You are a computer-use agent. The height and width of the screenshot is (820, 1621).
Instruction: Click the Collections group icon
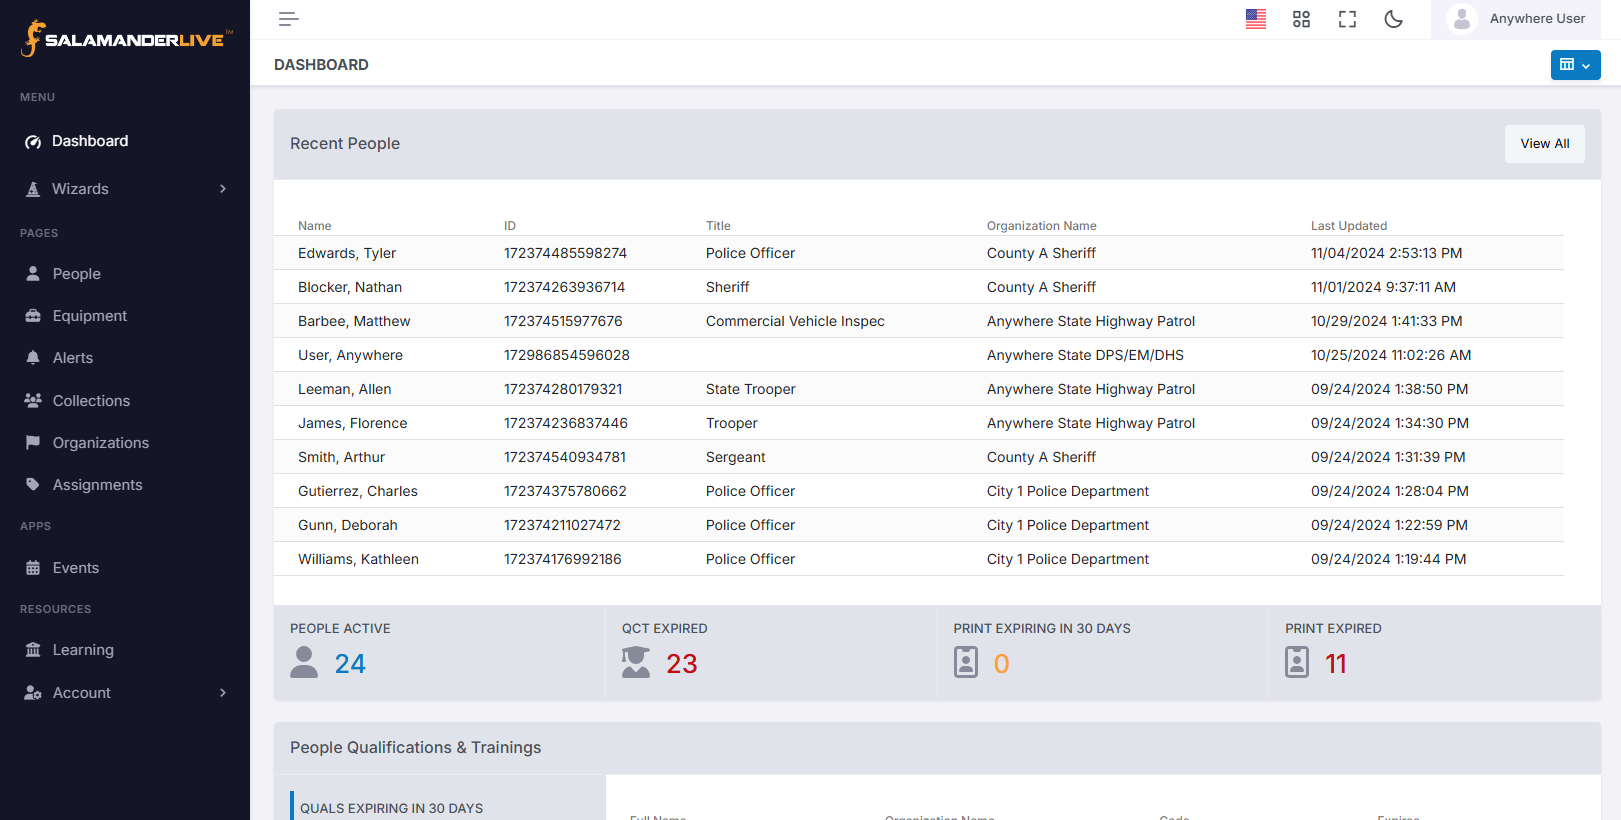pos(33,400)
